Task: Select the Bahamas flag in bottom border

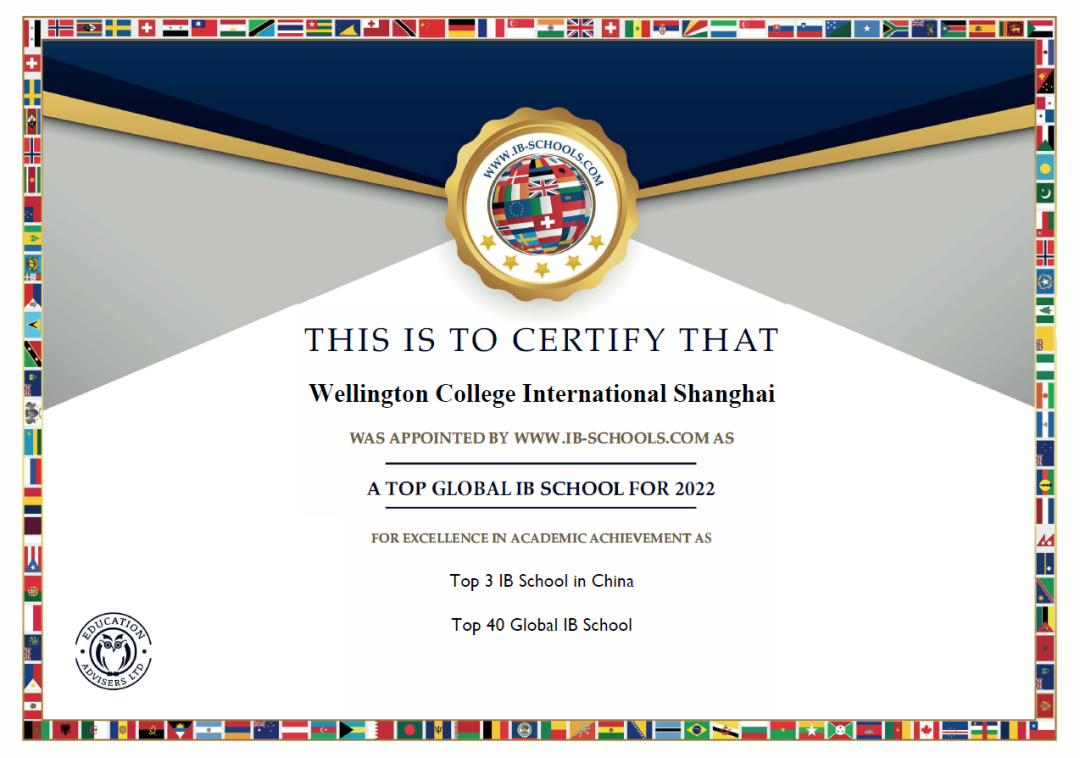Action: [352, 730]
